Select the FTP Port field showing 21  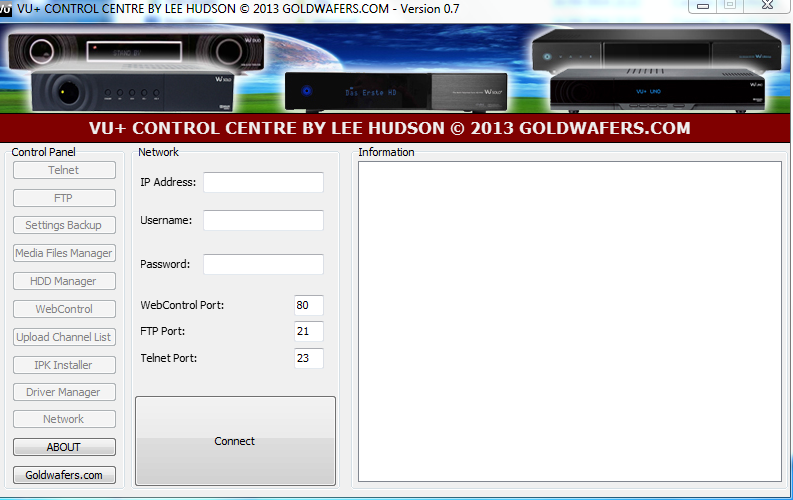[309, 331]
